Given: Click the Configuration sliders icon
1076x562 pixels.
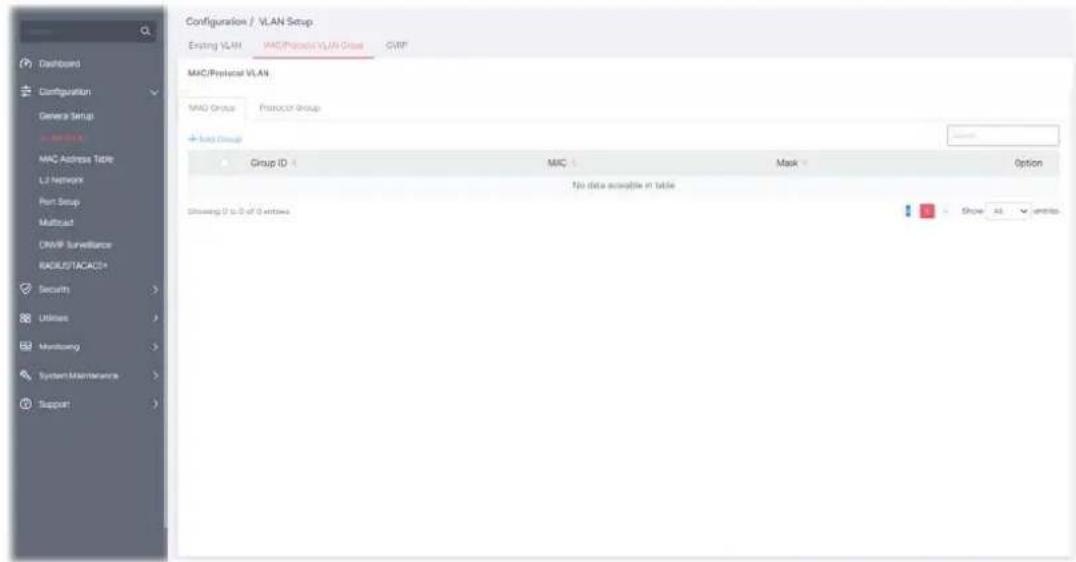Looking at the screenshot, I should click(26, 91).
